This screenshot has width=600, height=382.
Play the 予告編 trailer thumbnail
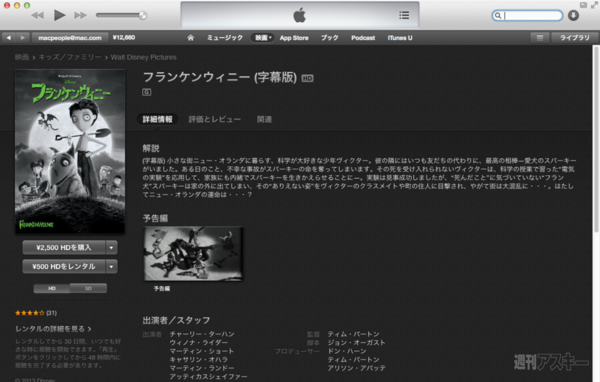[x=193, y=254]
